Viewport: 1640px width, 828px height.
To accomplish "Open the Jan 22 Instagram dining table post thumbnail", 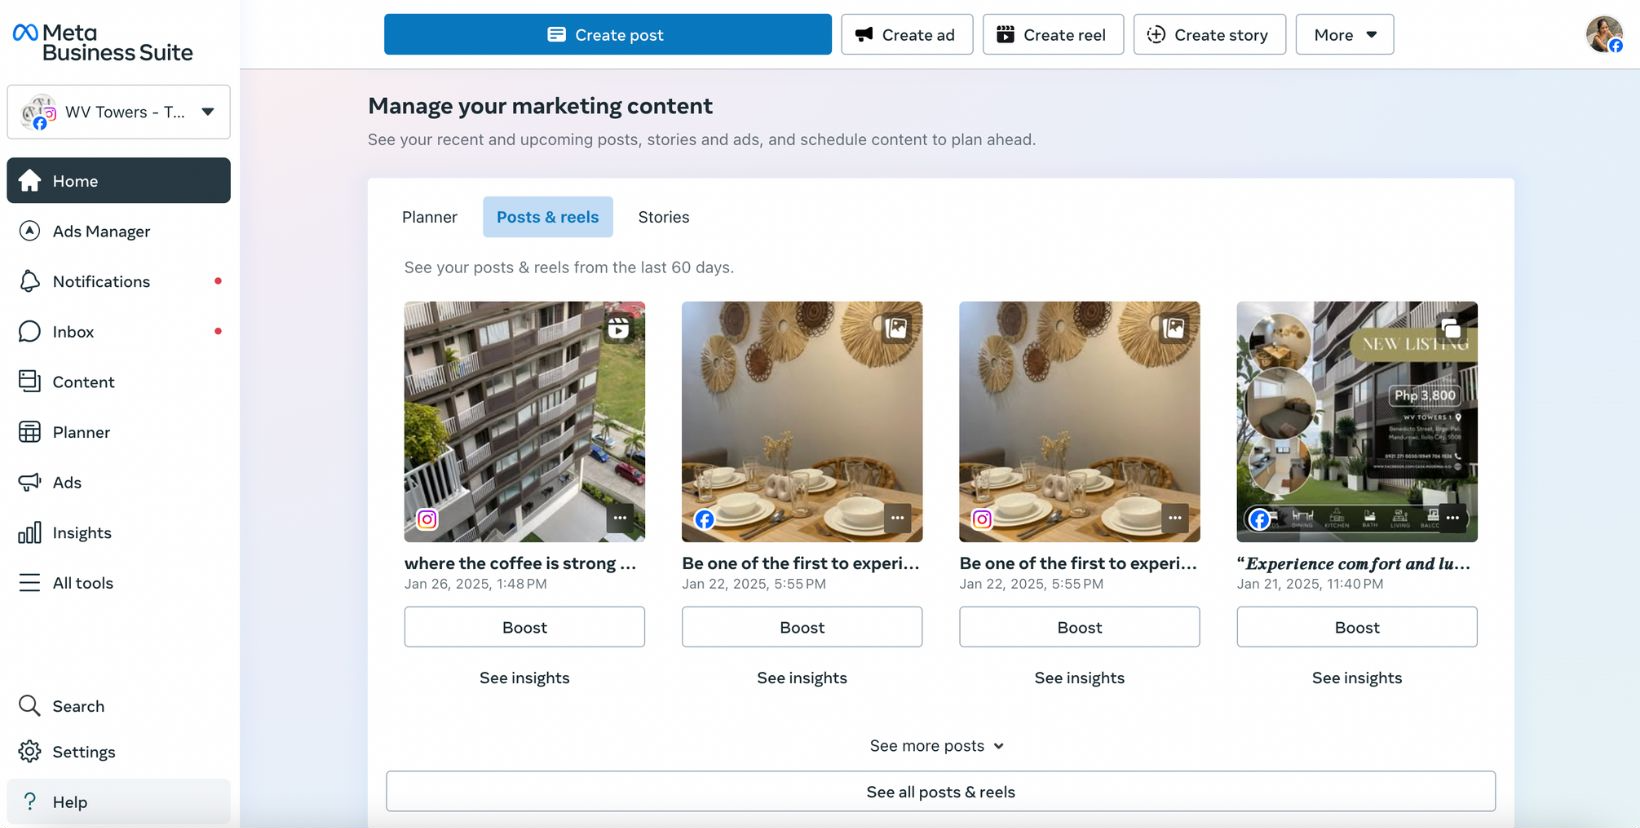I will [1080, 422].
